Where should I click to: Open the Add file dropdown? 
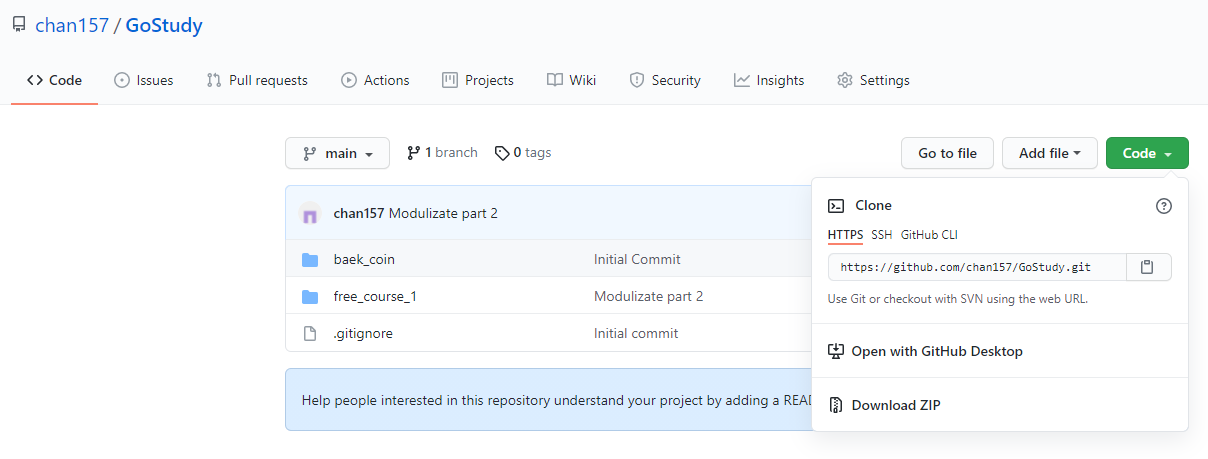coord(1050,153)
